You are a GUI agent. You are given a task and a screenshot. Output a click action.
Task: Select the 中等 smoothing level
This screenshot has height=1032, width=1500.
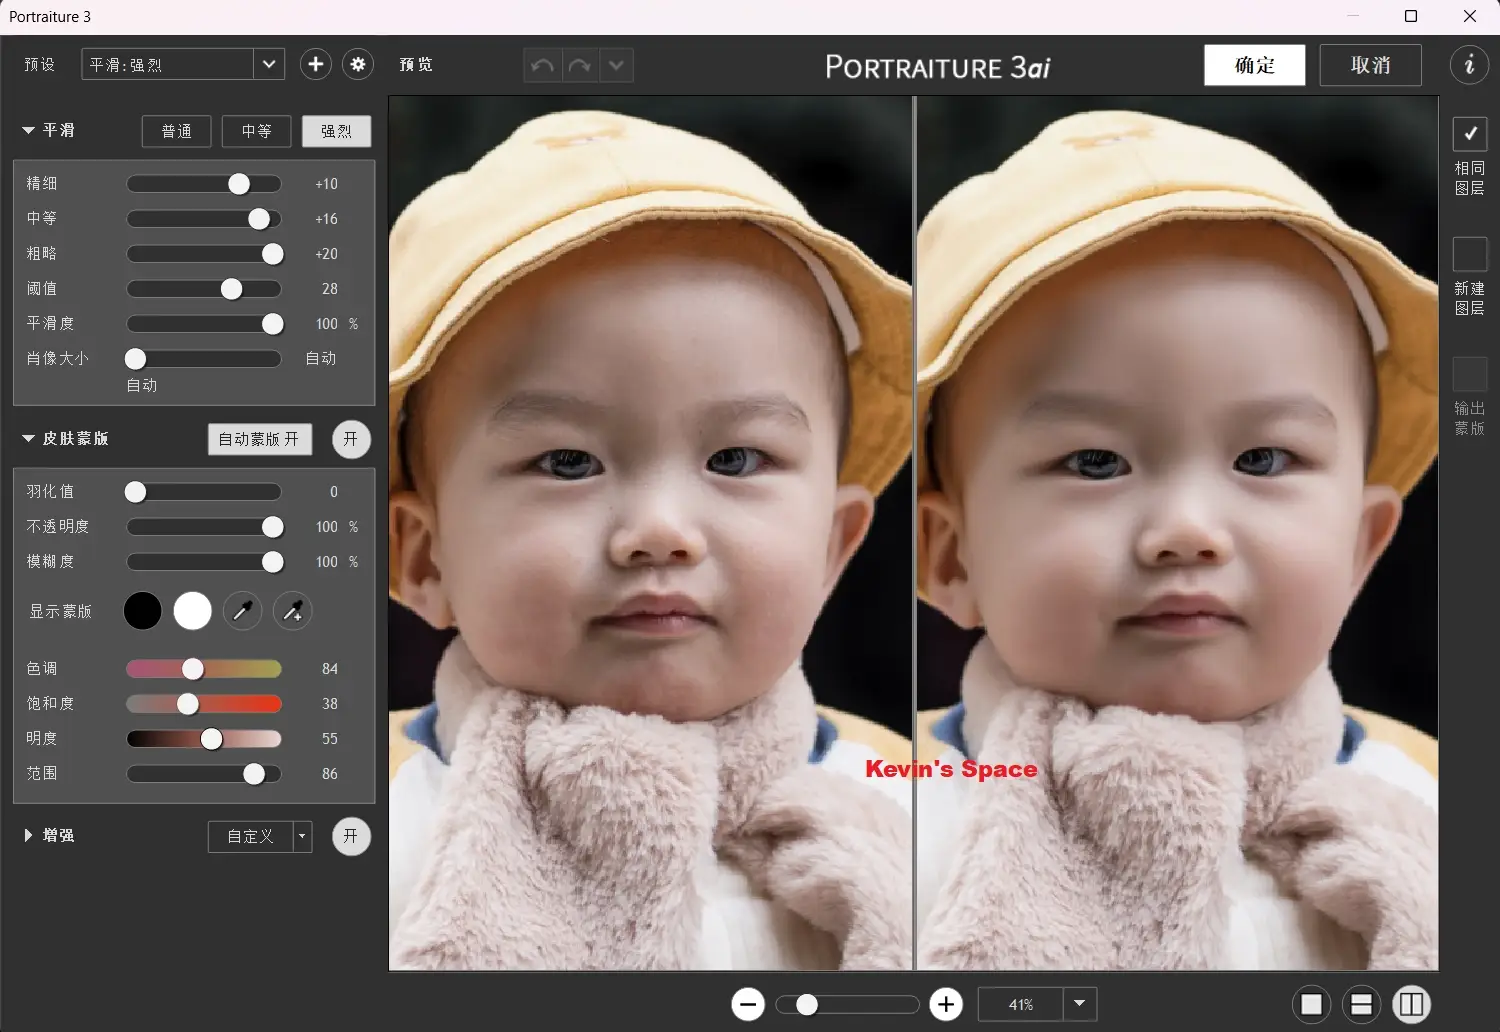(257, 131)
